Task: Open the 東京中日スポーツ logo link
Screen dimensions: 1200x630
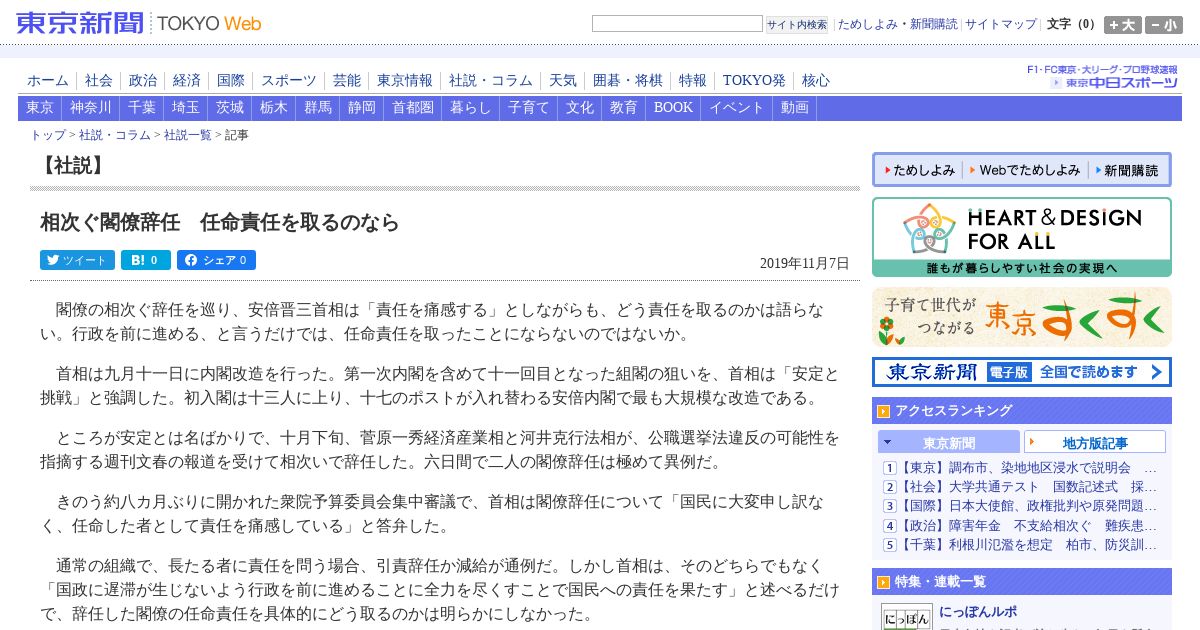Action: pyautogui.click(x=1114, y=82)
